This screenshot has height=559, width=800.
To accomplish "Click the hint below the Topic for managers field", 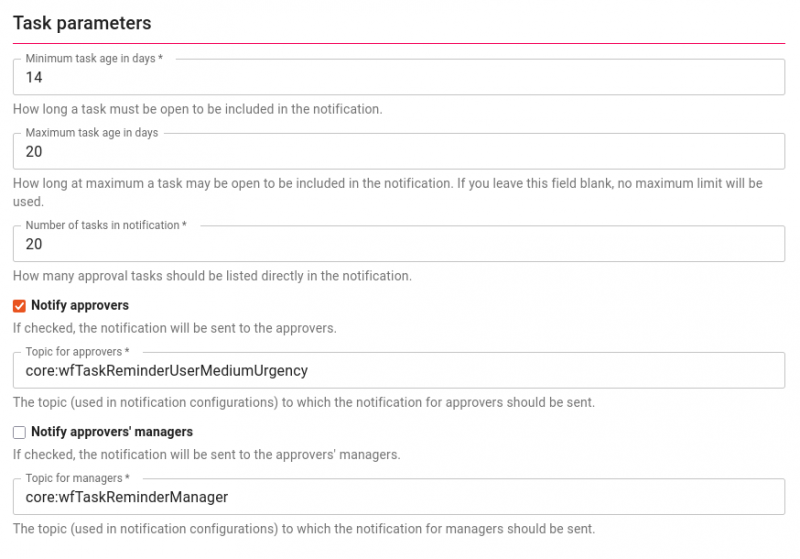I will [x=303, y=528].
